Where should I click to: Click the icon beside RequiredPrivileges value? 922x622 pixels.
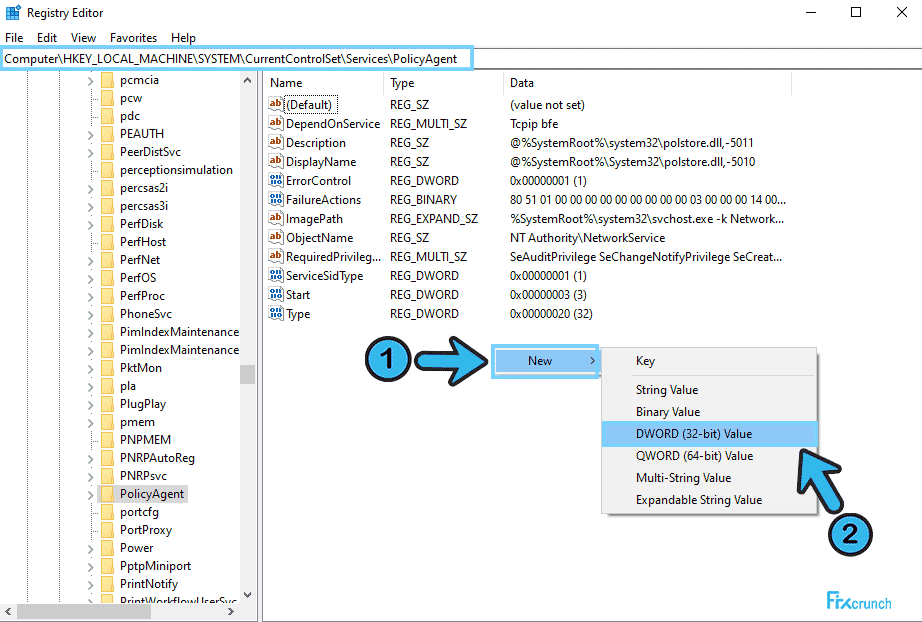tap(275, 256)
